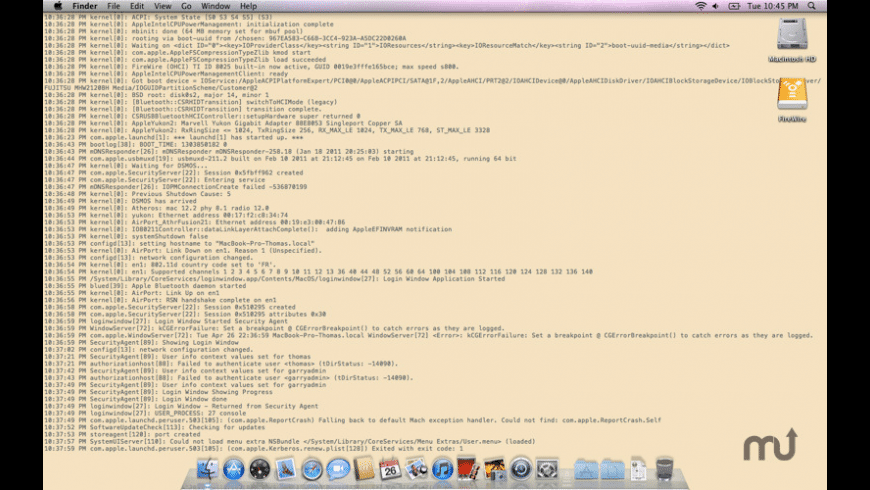Open the Wi-Fi status menu
The height and width of the screenshot is (490, 870).
pos(701,6)
